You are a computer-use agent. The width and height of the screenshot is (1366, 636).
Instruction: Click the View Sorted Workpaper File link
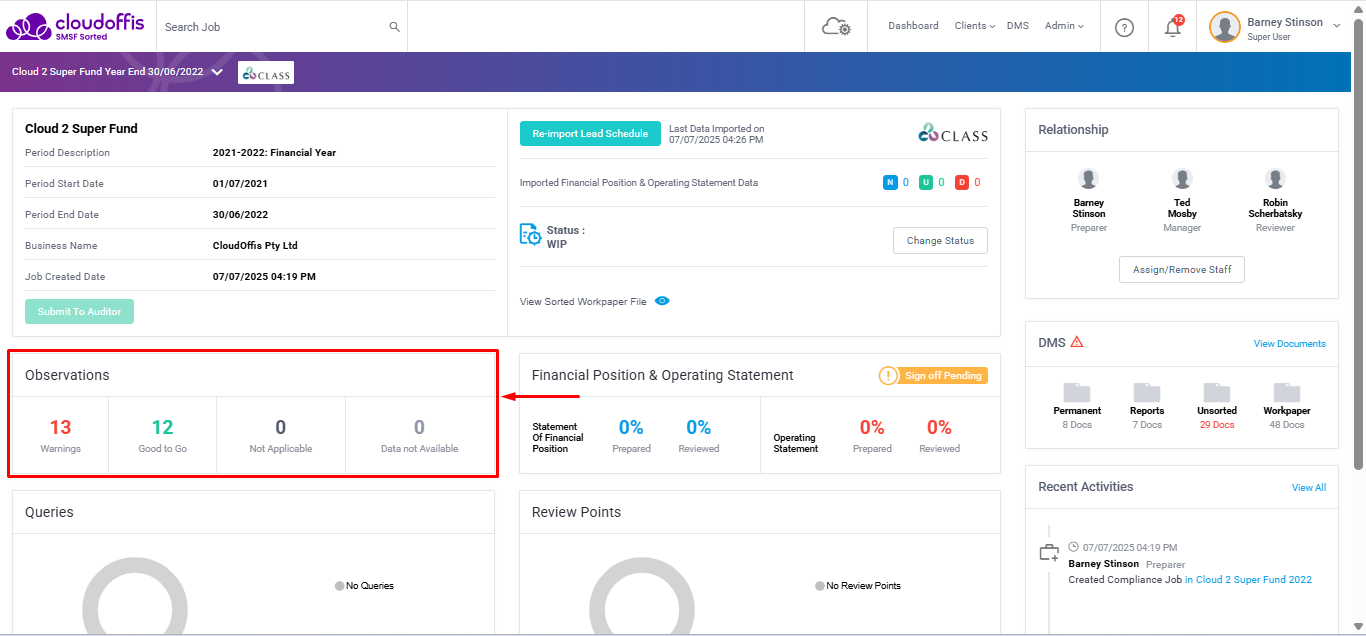click(583, 302)
